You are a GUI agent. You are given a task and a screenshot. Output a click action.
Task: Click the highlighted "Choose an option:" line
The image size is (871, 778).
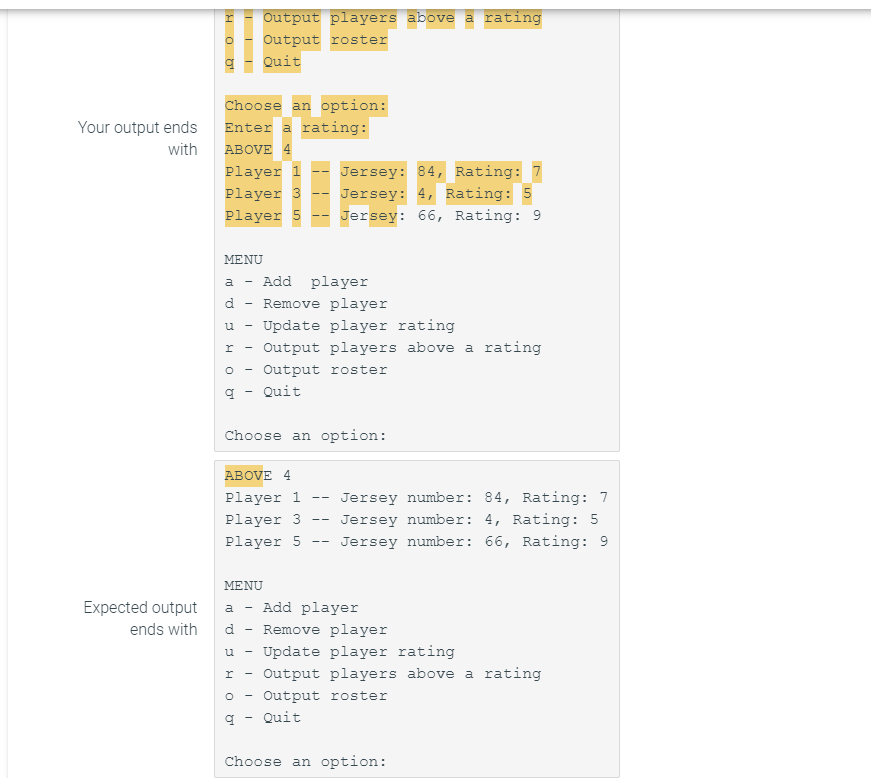pyautogui.click(x=306, y=106)
